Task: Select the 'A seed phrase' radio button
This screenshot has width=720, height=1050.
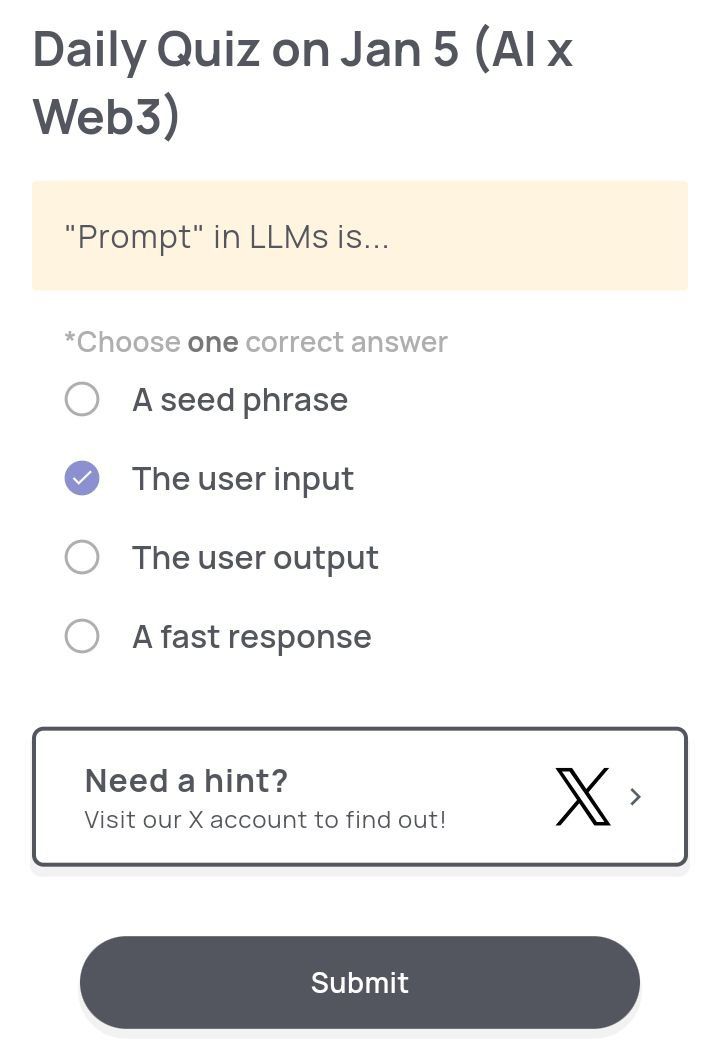Action: click(x=82, y=399)
